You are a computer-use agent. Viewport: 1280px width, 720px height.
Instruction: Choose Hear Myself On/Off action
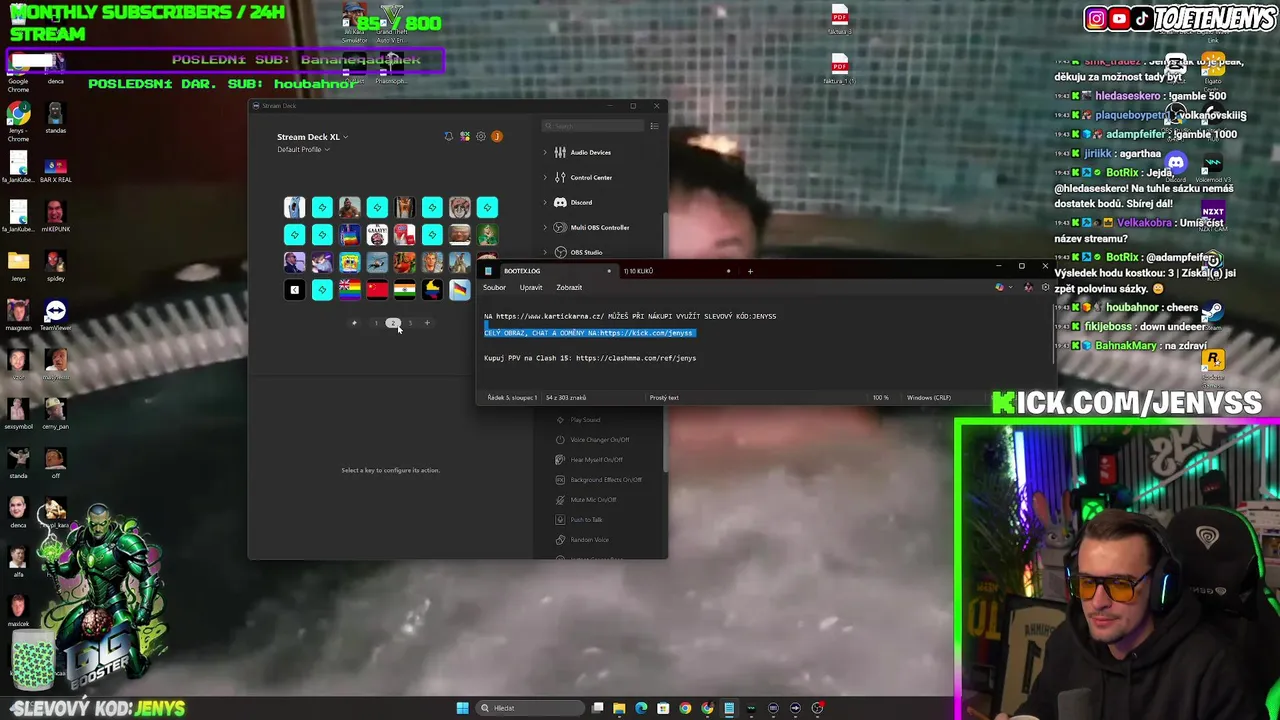(x=596, y=460)
